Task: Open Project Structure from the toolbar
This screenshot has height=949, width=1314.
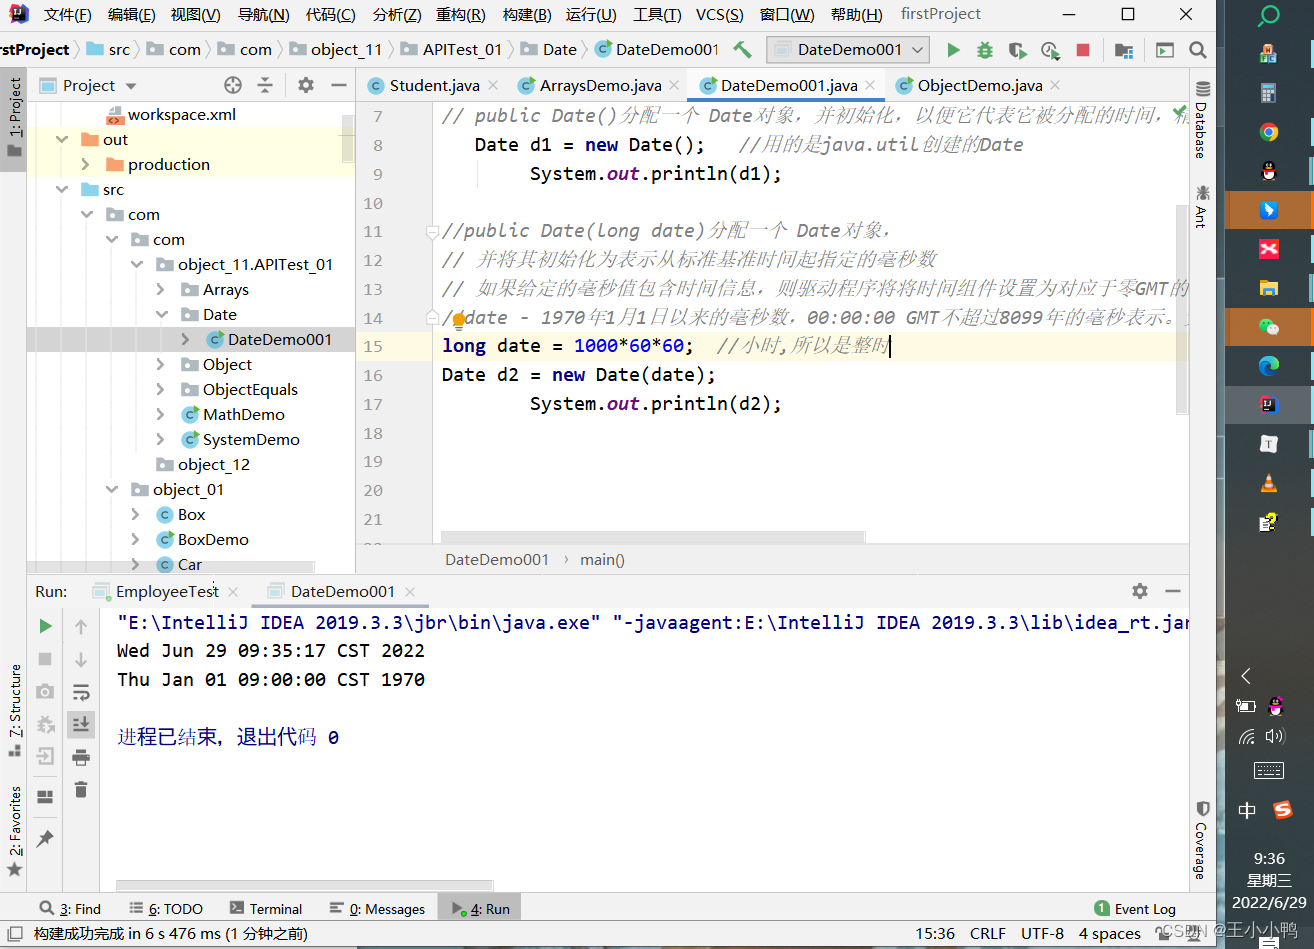Action: 1124,49
